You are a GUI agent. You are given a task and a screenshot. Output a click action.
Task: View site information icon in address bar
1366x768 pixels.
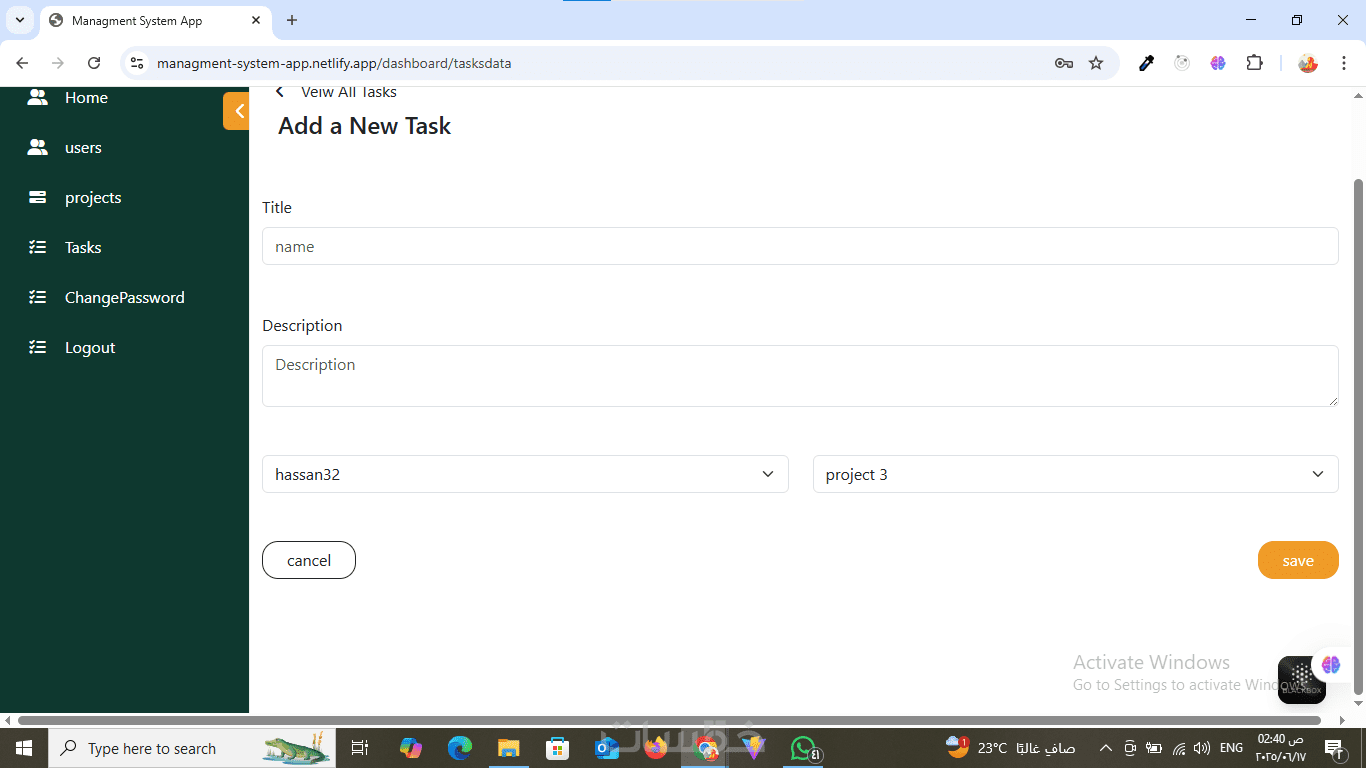coord(138,63)
